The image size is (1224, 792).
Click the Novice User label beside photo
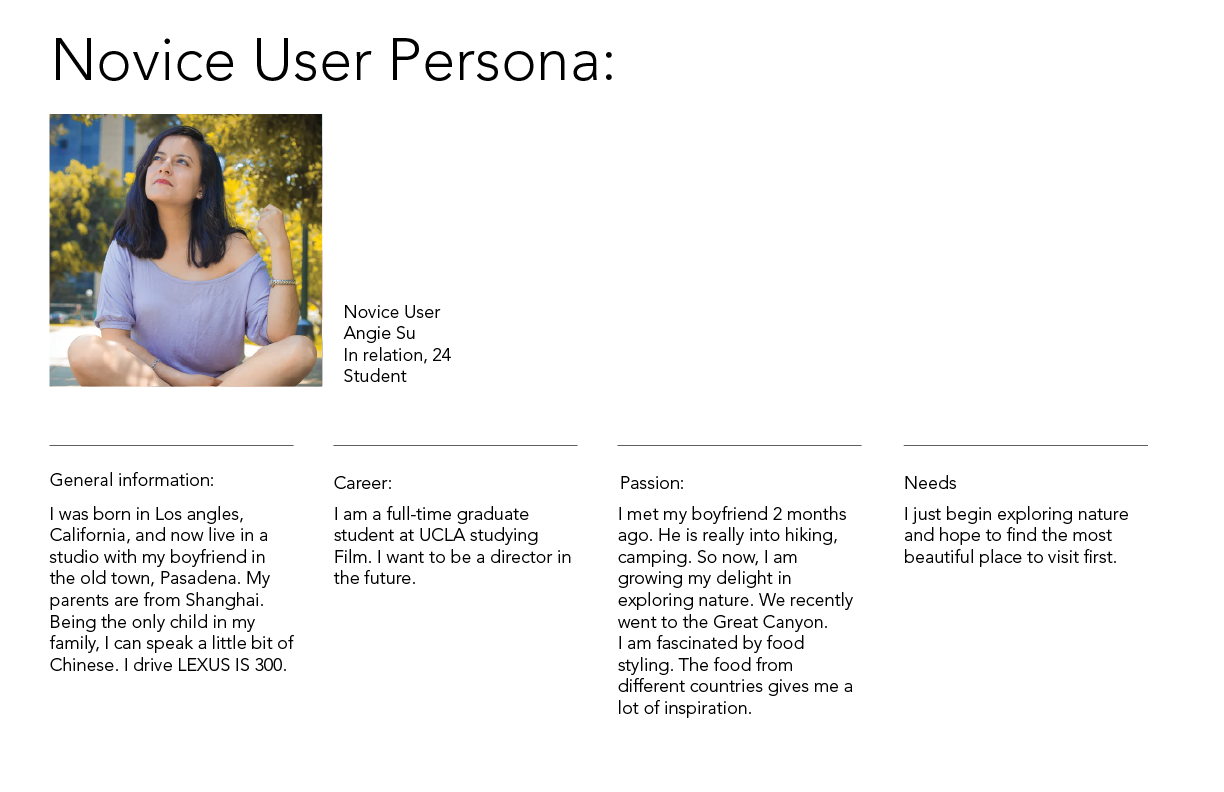392,312
